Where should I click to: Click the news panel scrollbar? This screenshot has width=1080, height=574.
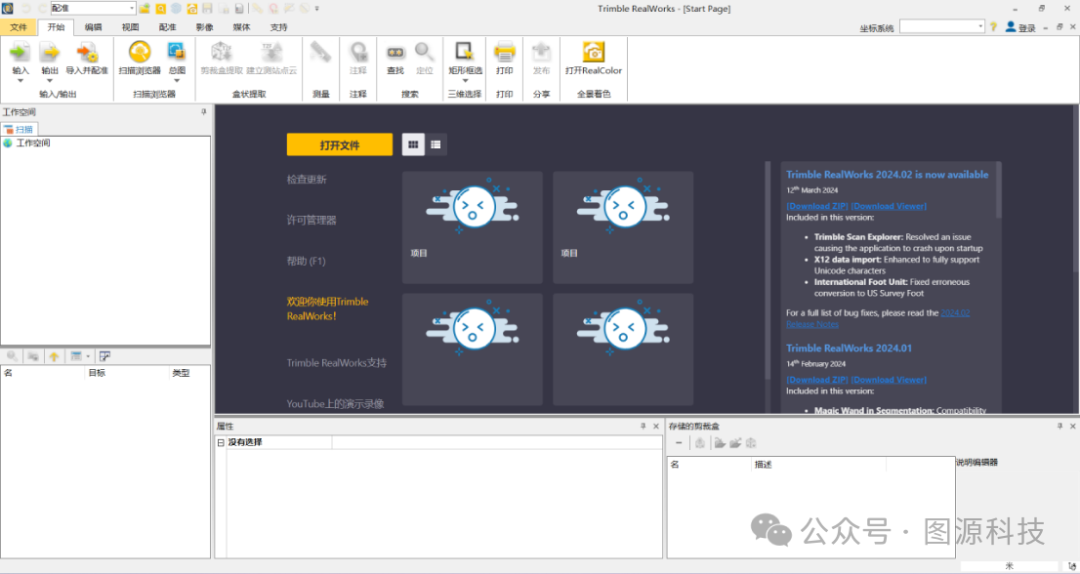pos(998,191)
